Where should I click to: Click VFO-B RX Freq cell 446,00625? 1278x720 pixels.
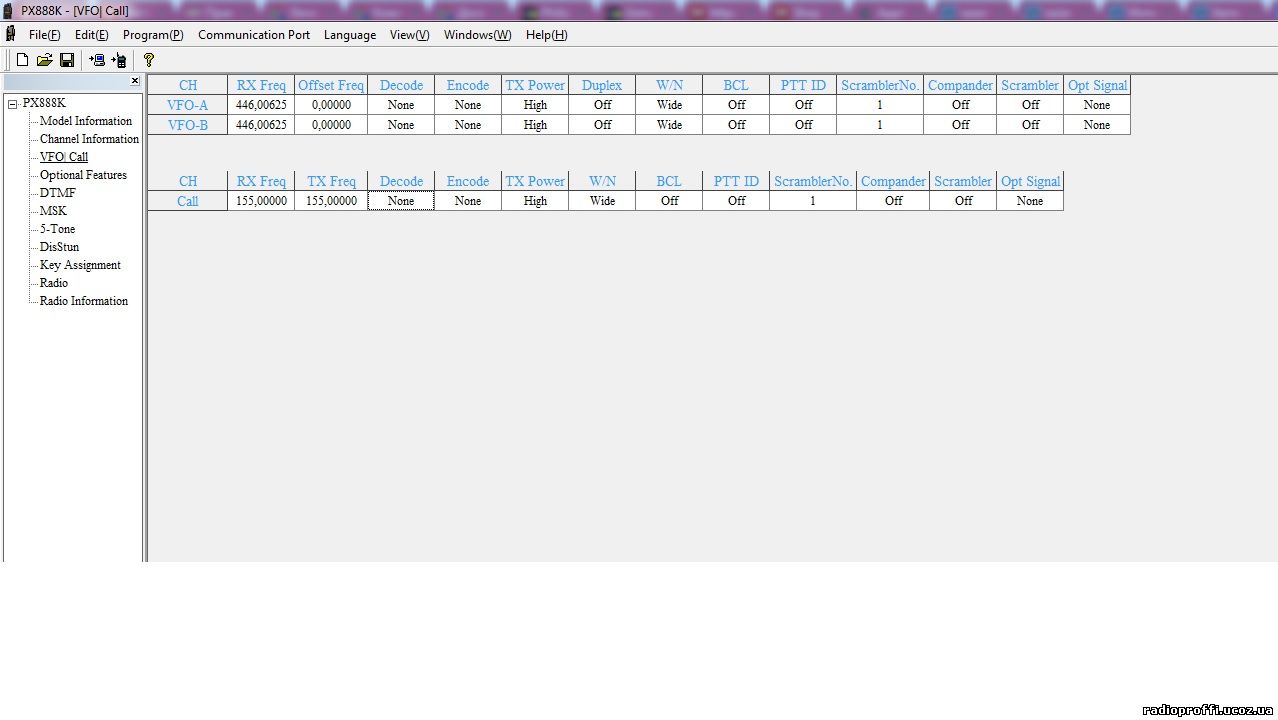click(x=261, y=125)
